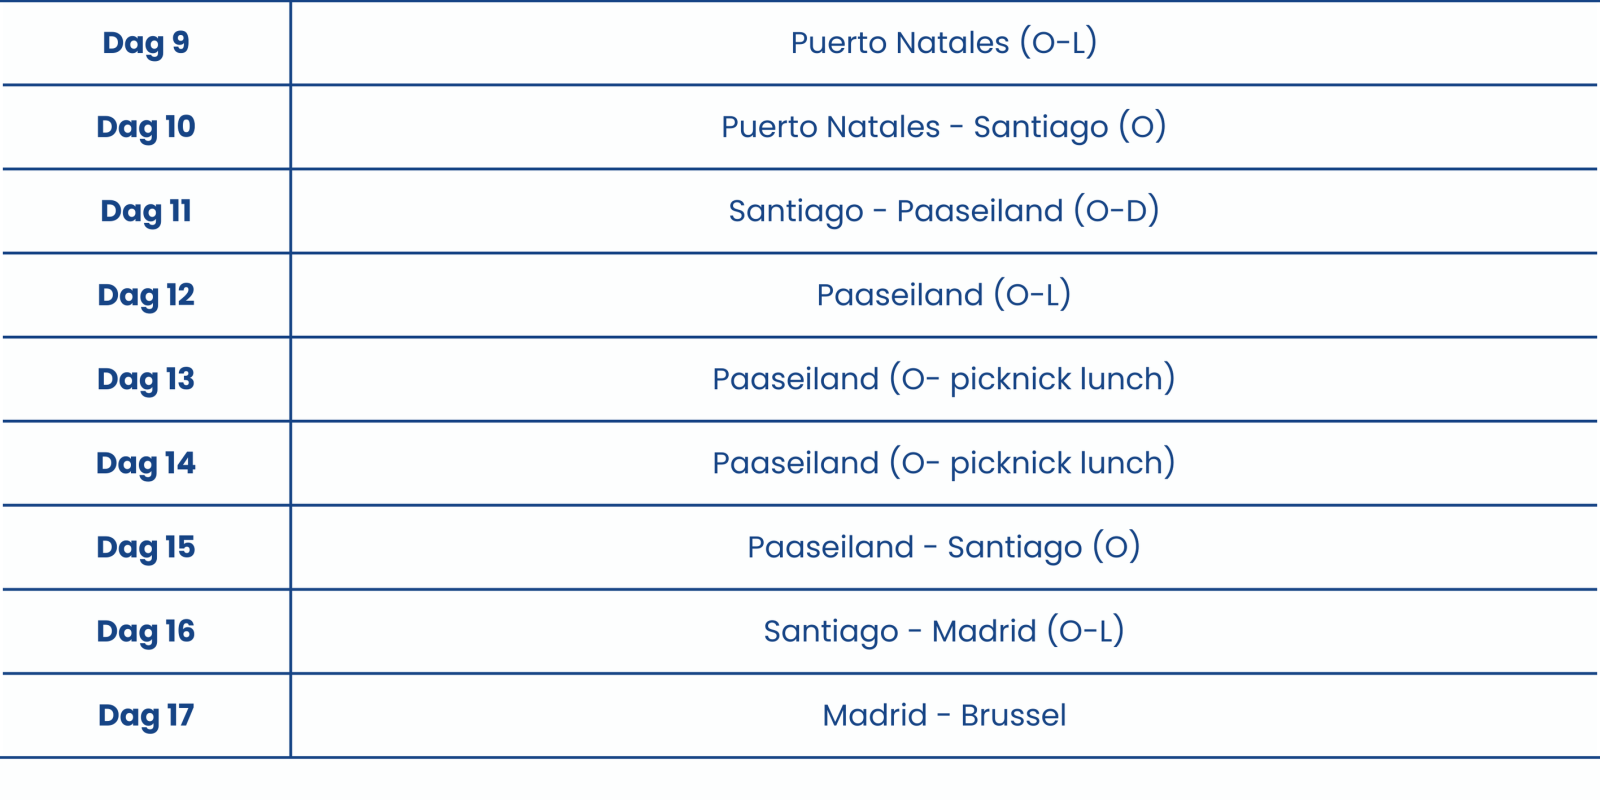Click the Dag 17 row label
This screenshot has height=800, width=1600.
(x=146, y=715)
